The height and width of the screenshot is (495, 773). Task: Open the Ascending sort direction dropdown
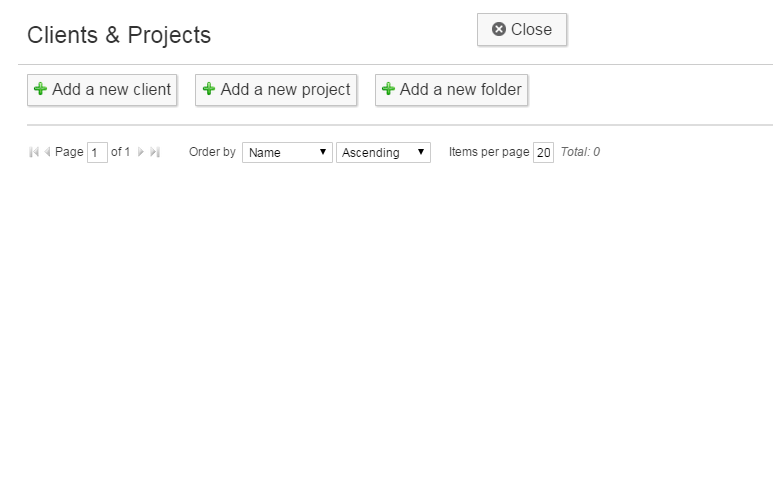click(x=384, y=152)
